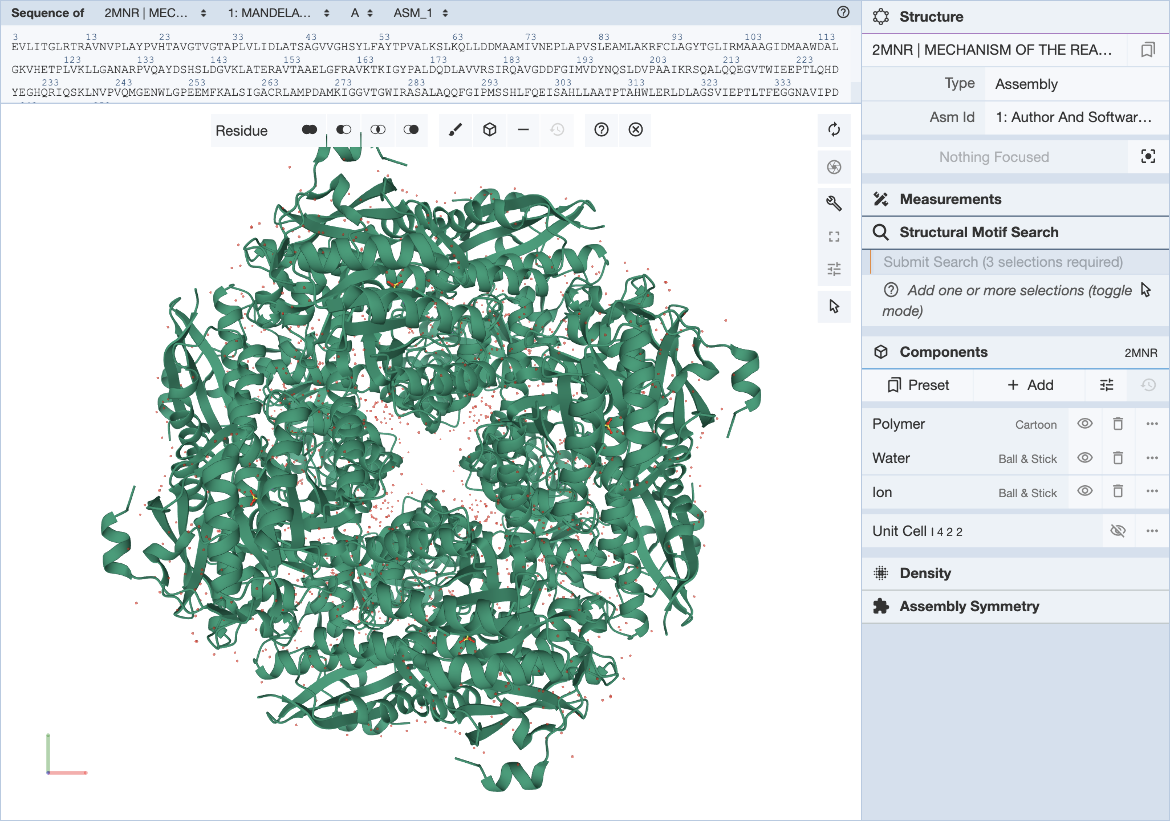Show the Unit Cell I 4 2 2
1170x821 pixels.
[x=1118, y=531]
